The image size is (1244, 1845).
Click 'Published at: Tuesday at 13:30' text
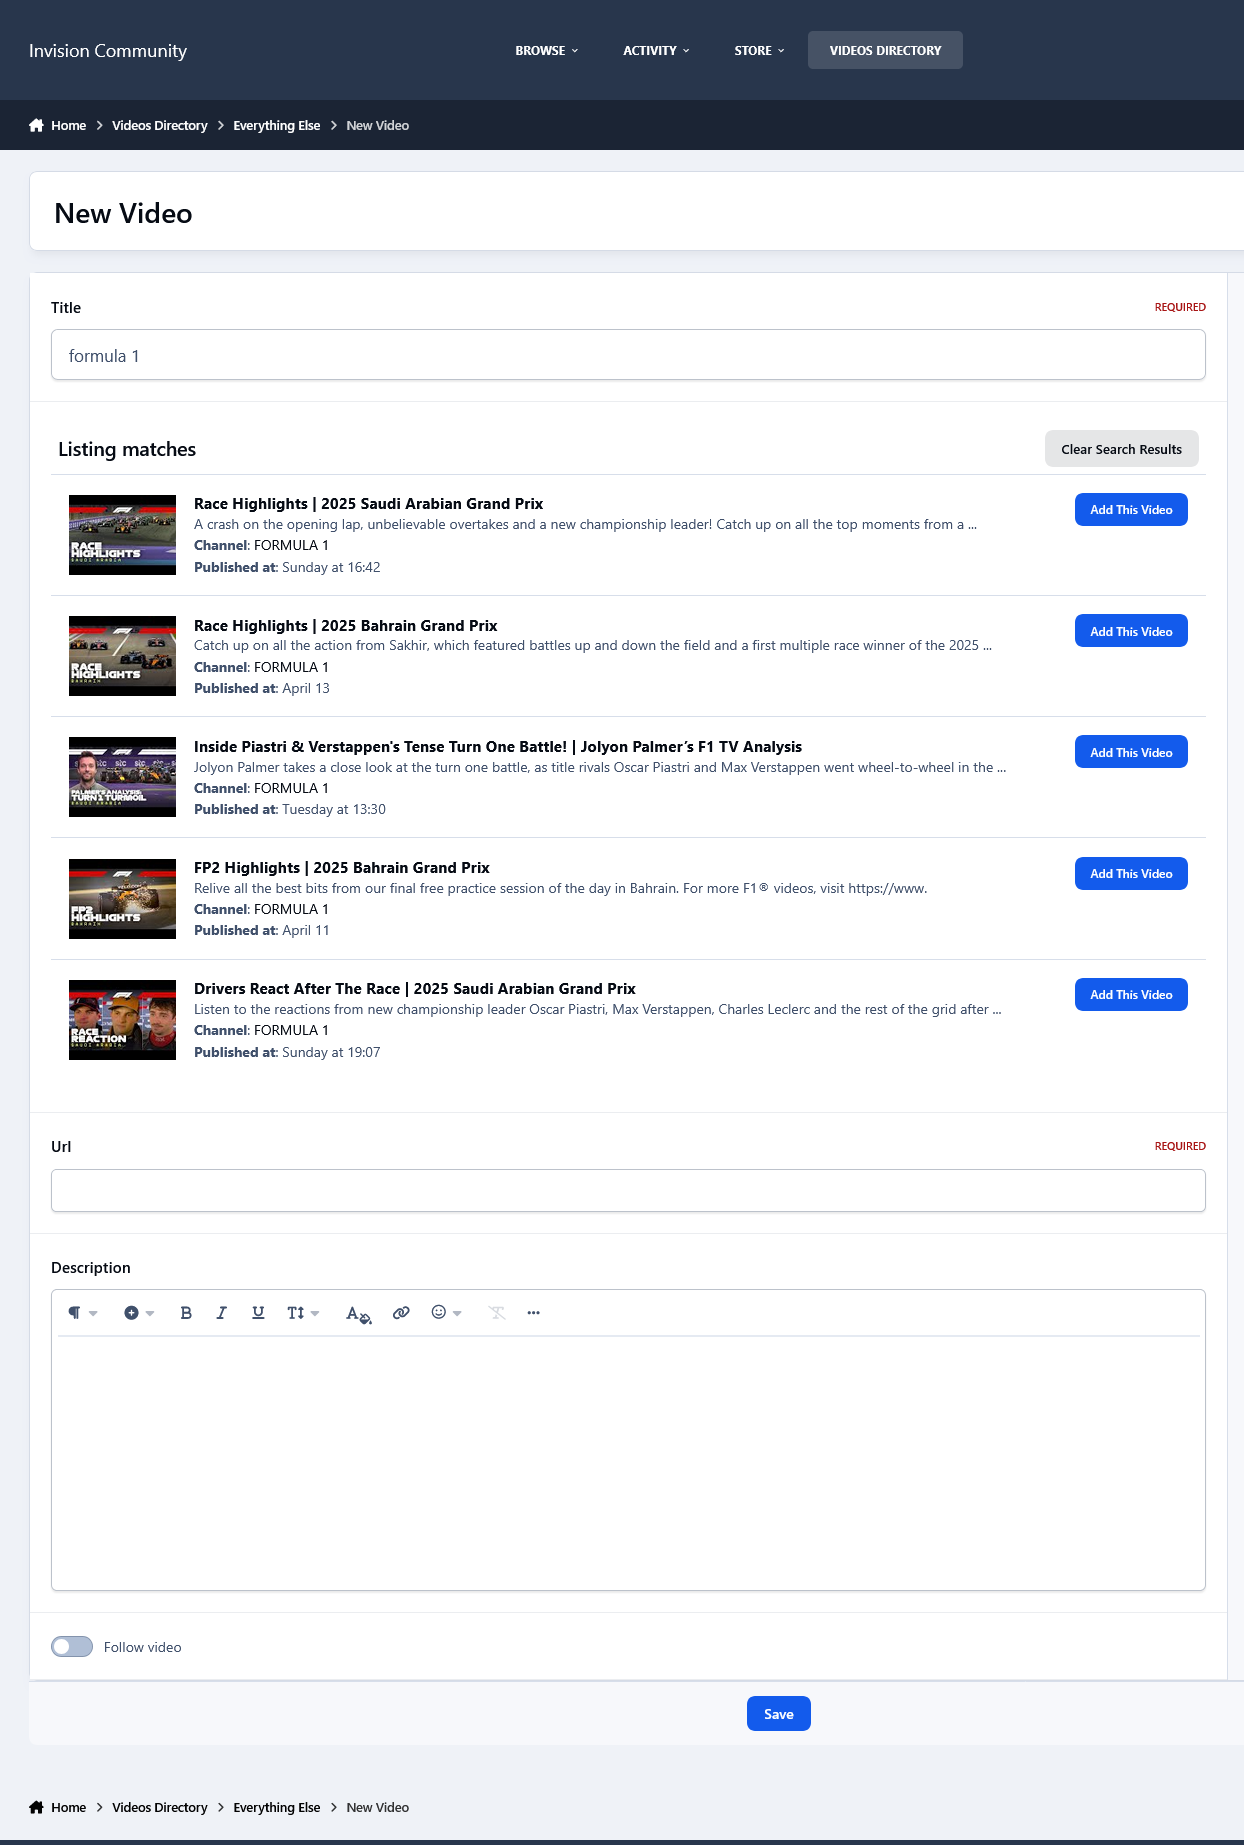(290, 809)
